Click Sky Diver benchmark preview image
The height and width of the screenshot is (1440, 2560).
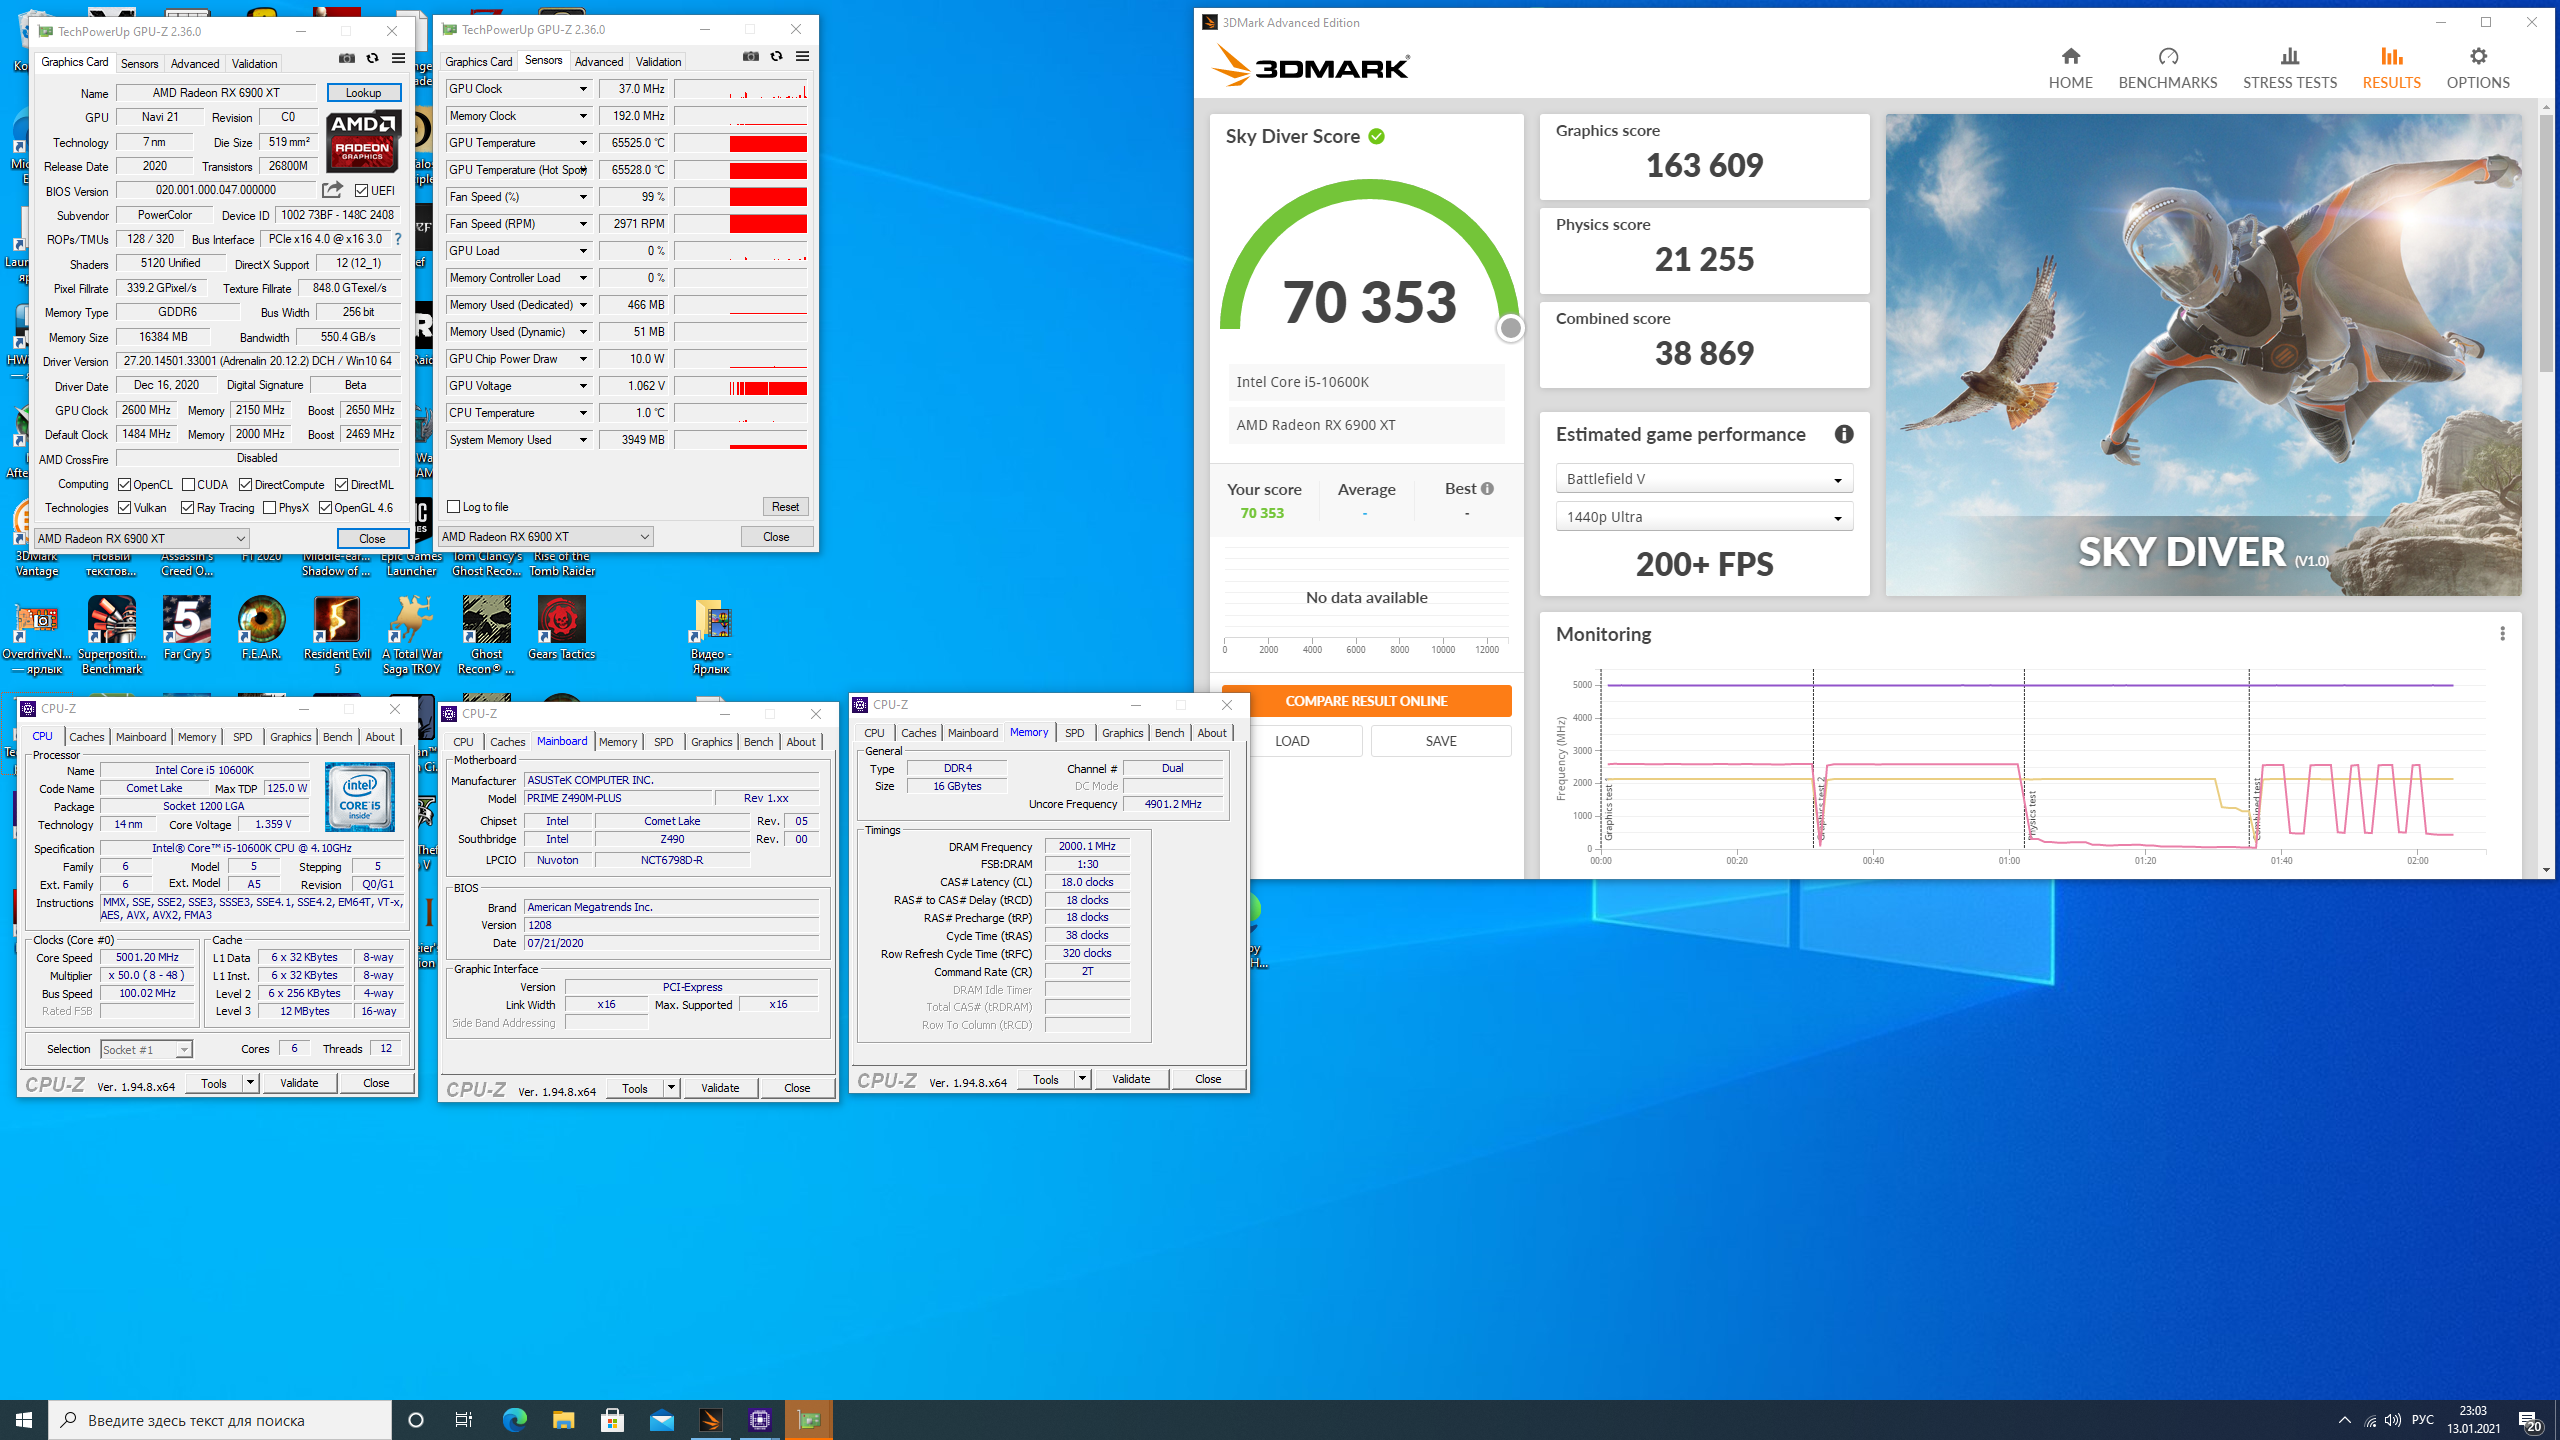tap(2203, 354)
